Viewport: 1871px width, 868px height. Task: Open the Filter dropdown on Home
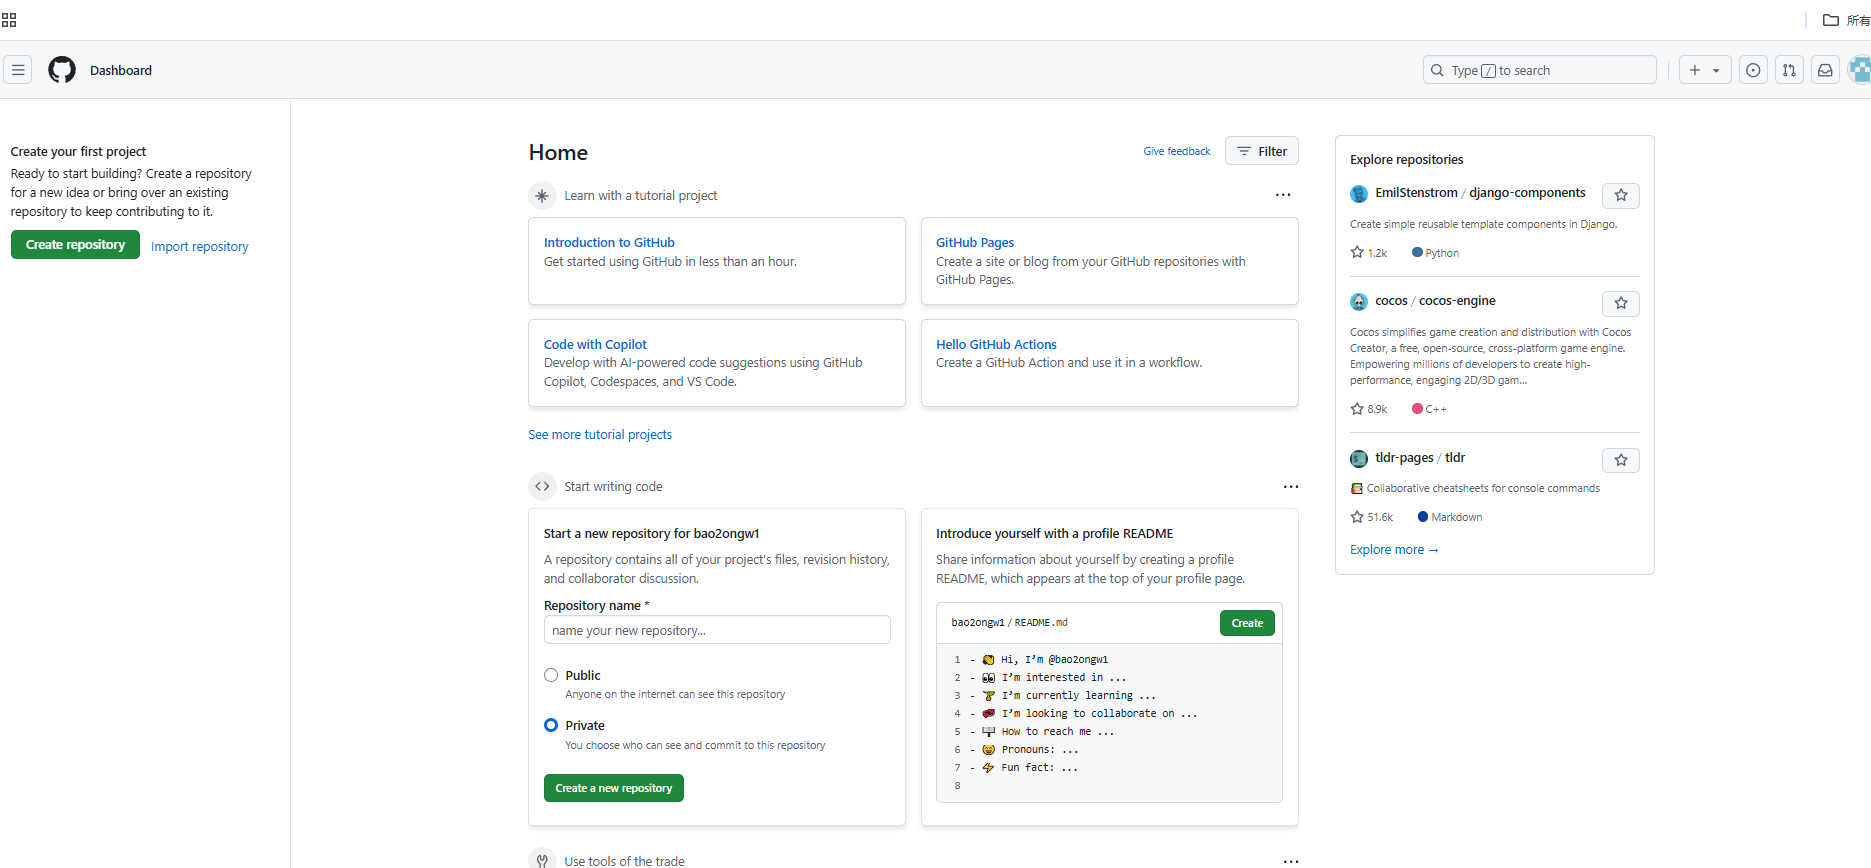coord(1261,151)
